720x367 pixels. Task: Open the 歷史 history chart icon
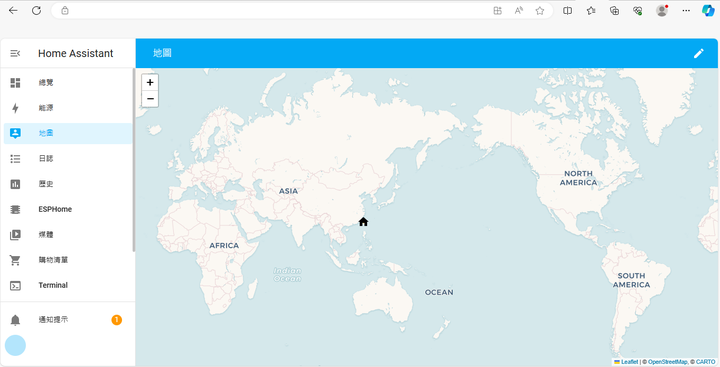click(x=15, y=184)
